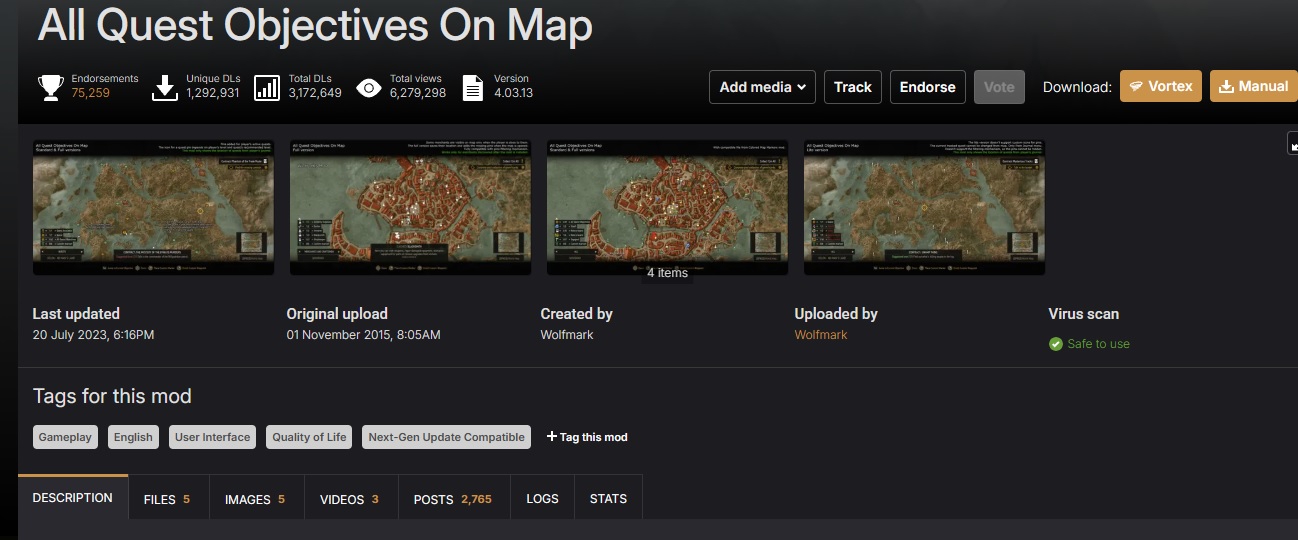Click the Total views eye icon
Viewport: 1298px width, 540px height.
coord(369,87)
